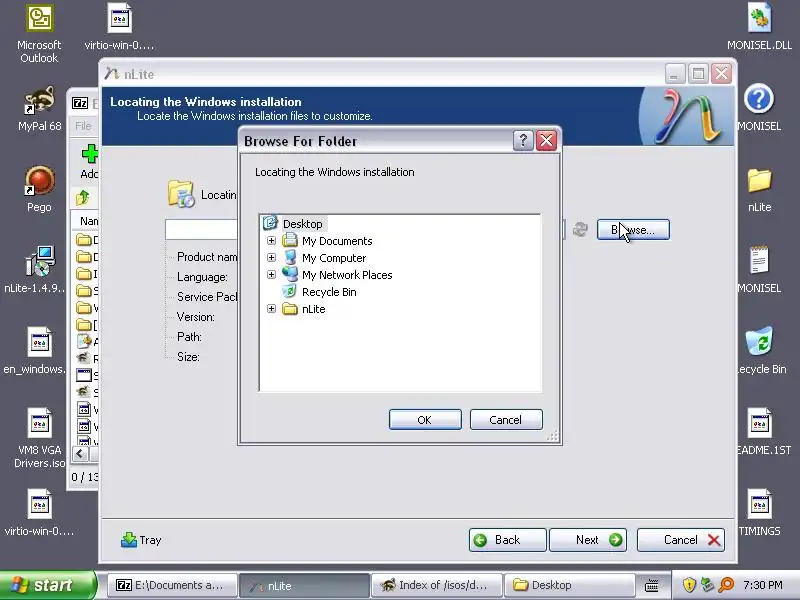Click the Browse... button in nLite

point(633,230)
